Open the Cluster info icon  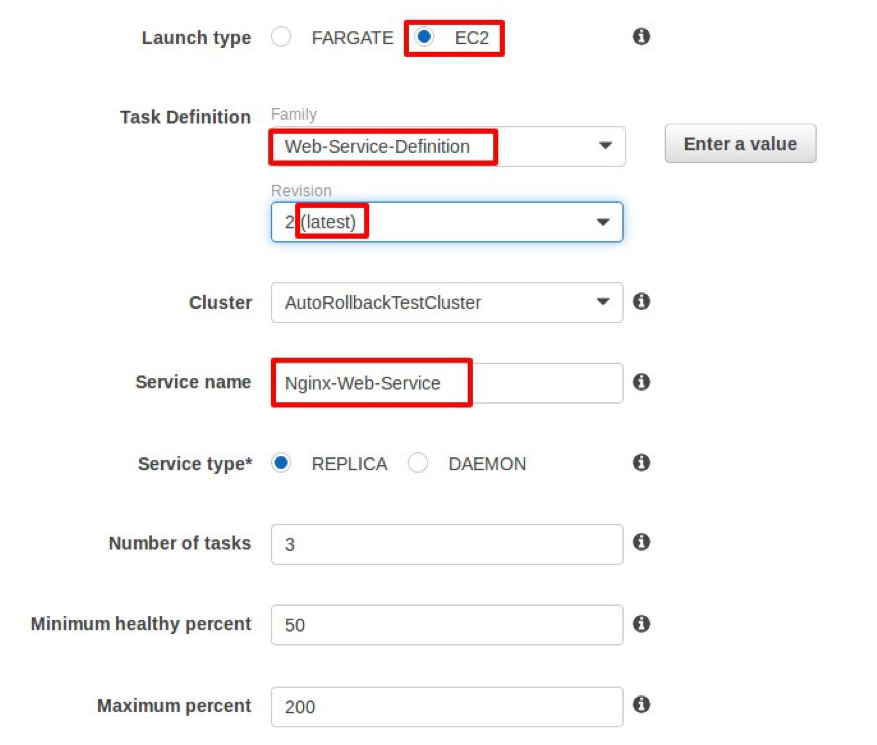point(641,301)
